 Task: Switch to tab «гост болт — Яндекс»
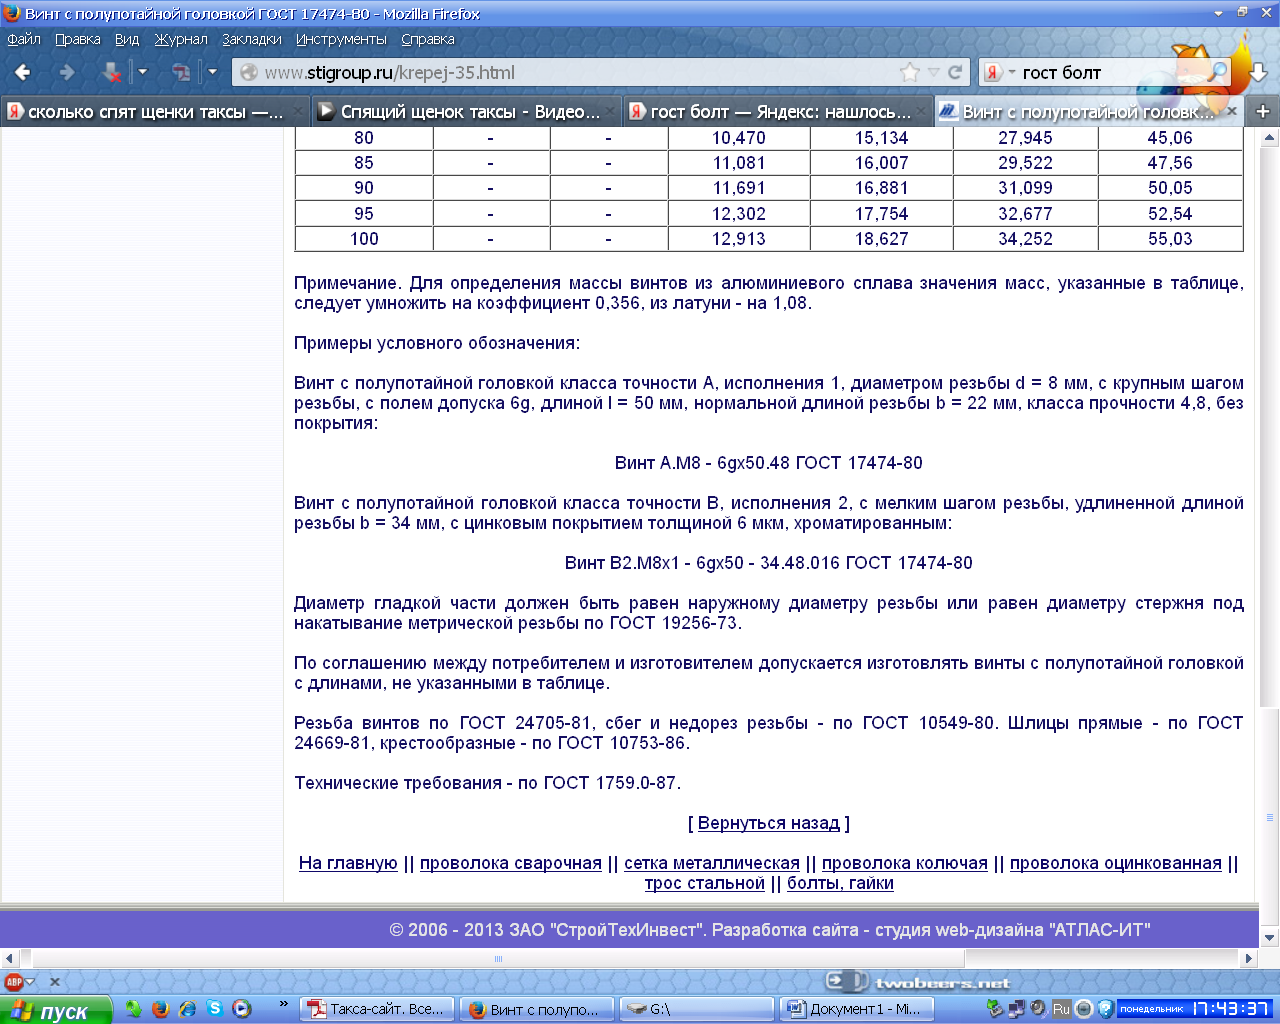point(778,111)
